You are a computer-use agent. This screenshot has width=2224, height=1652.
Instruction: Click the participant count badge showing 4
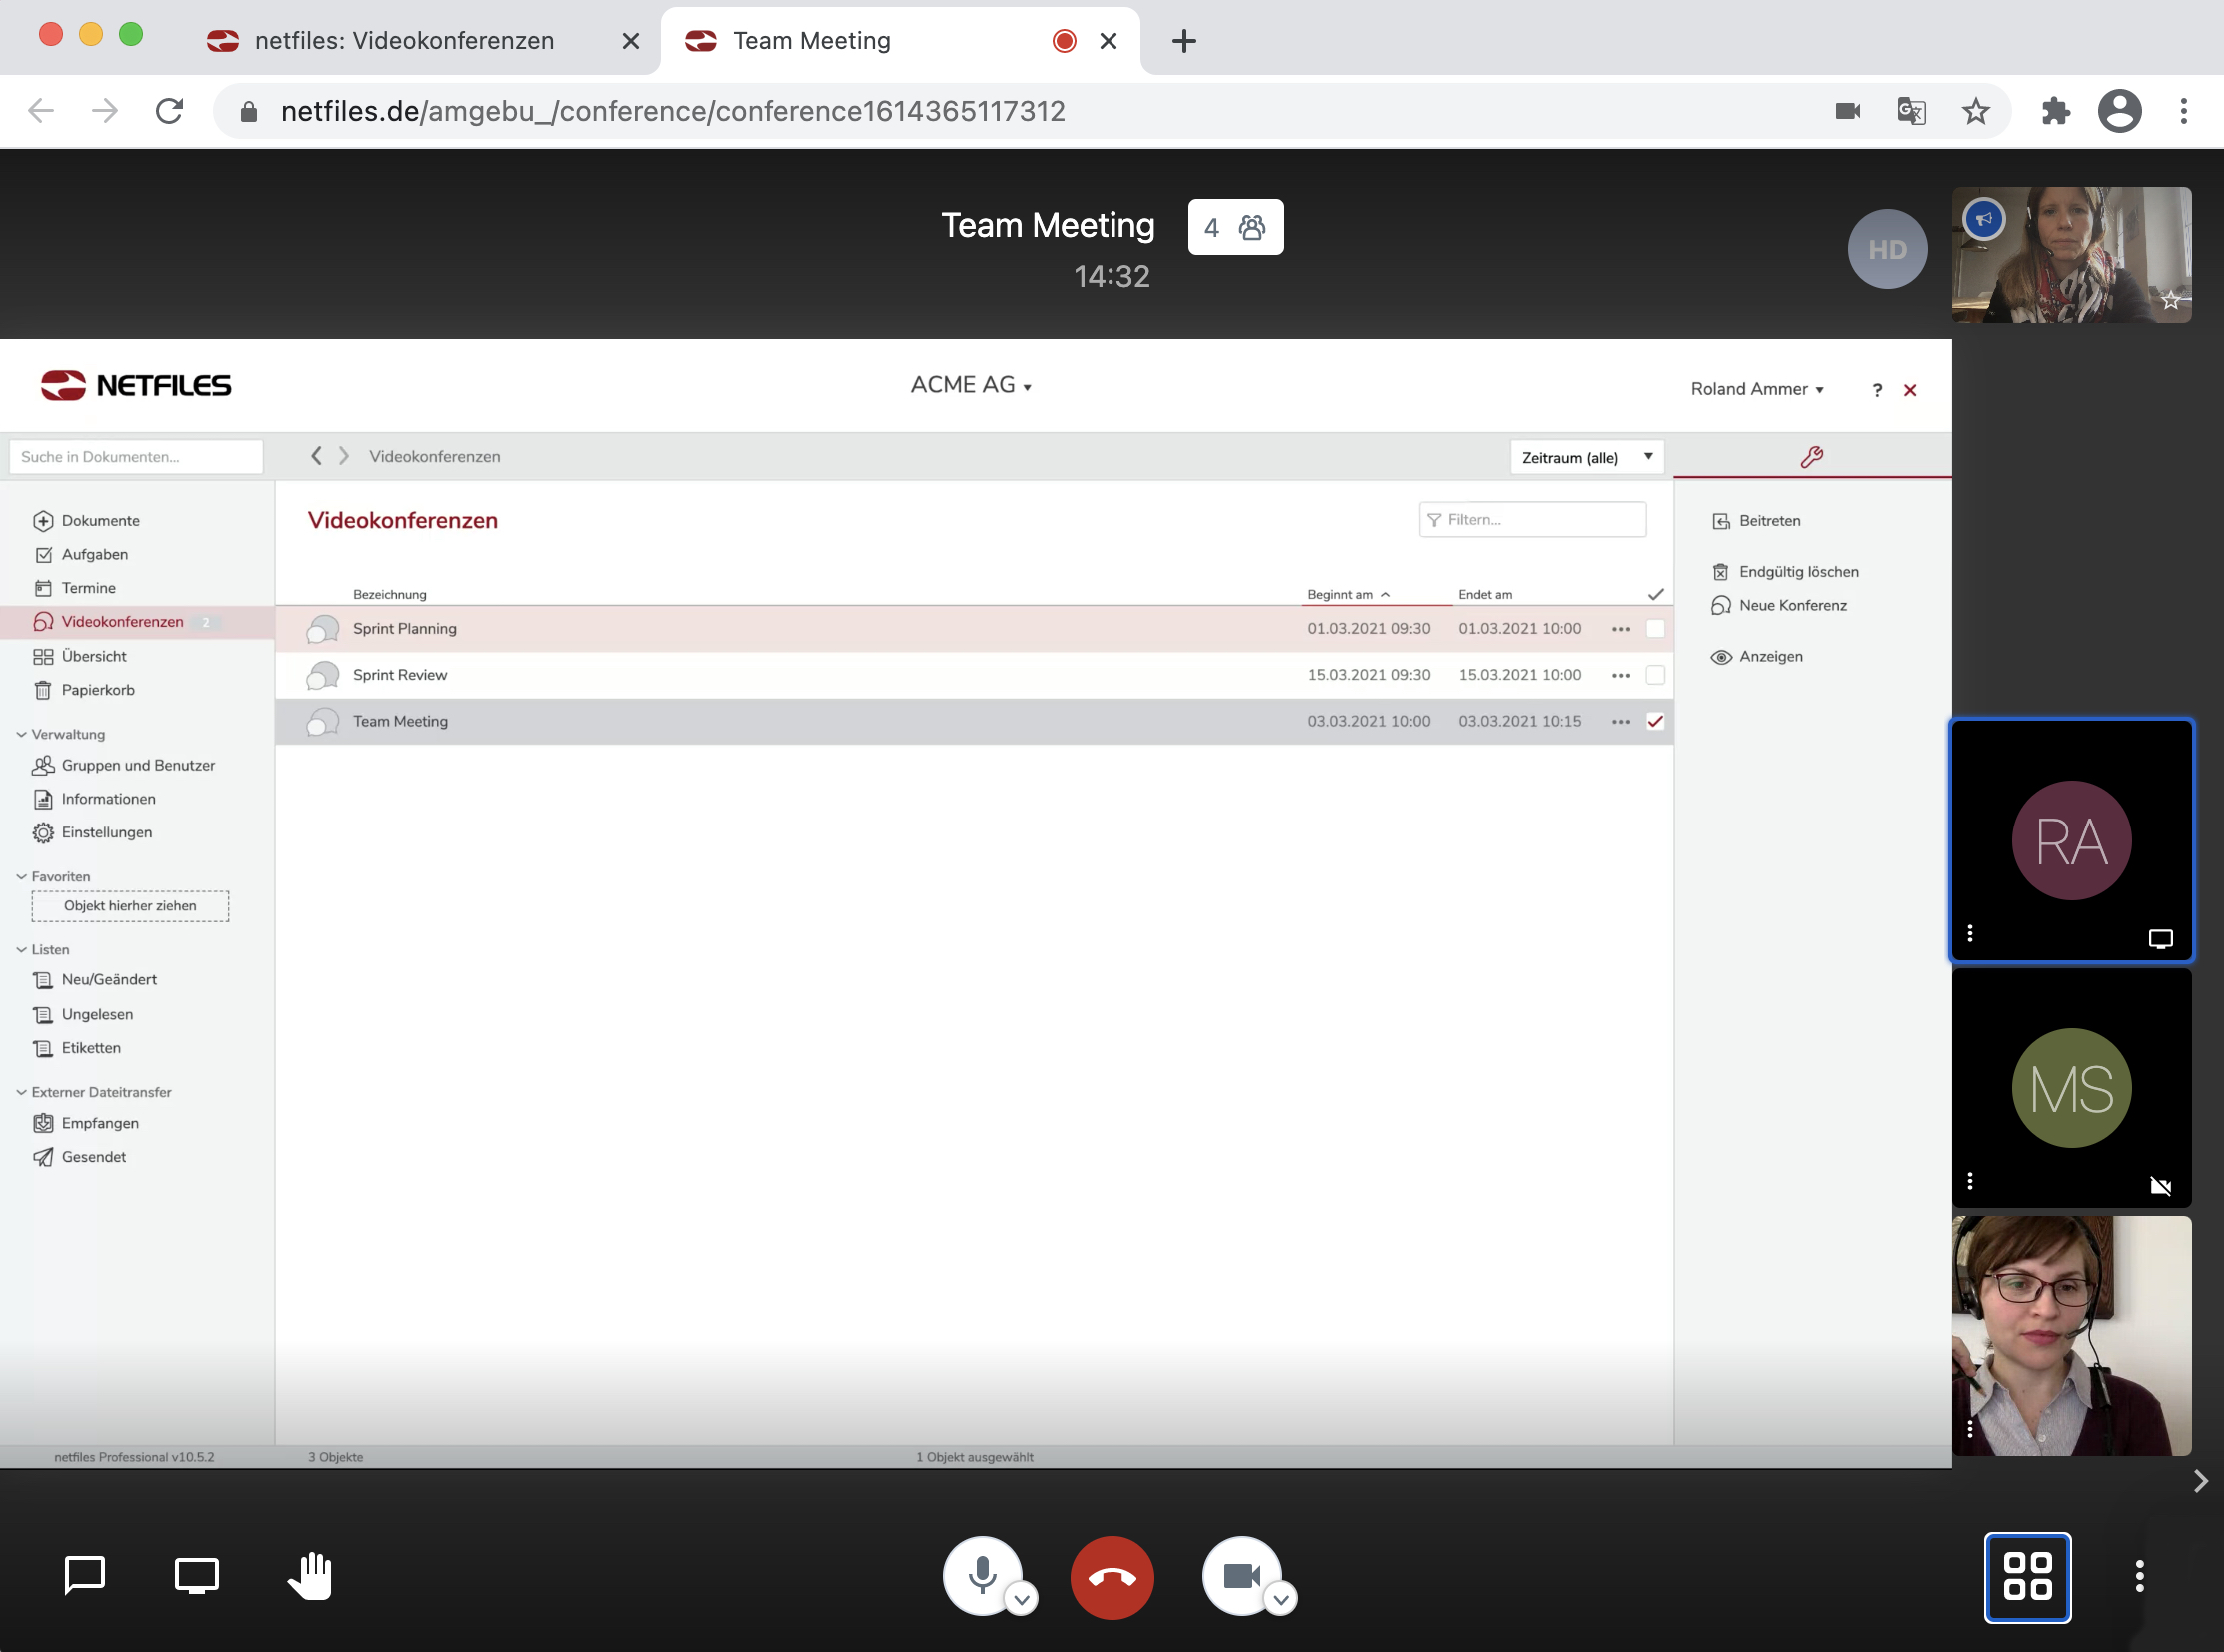pos(1235,226)
